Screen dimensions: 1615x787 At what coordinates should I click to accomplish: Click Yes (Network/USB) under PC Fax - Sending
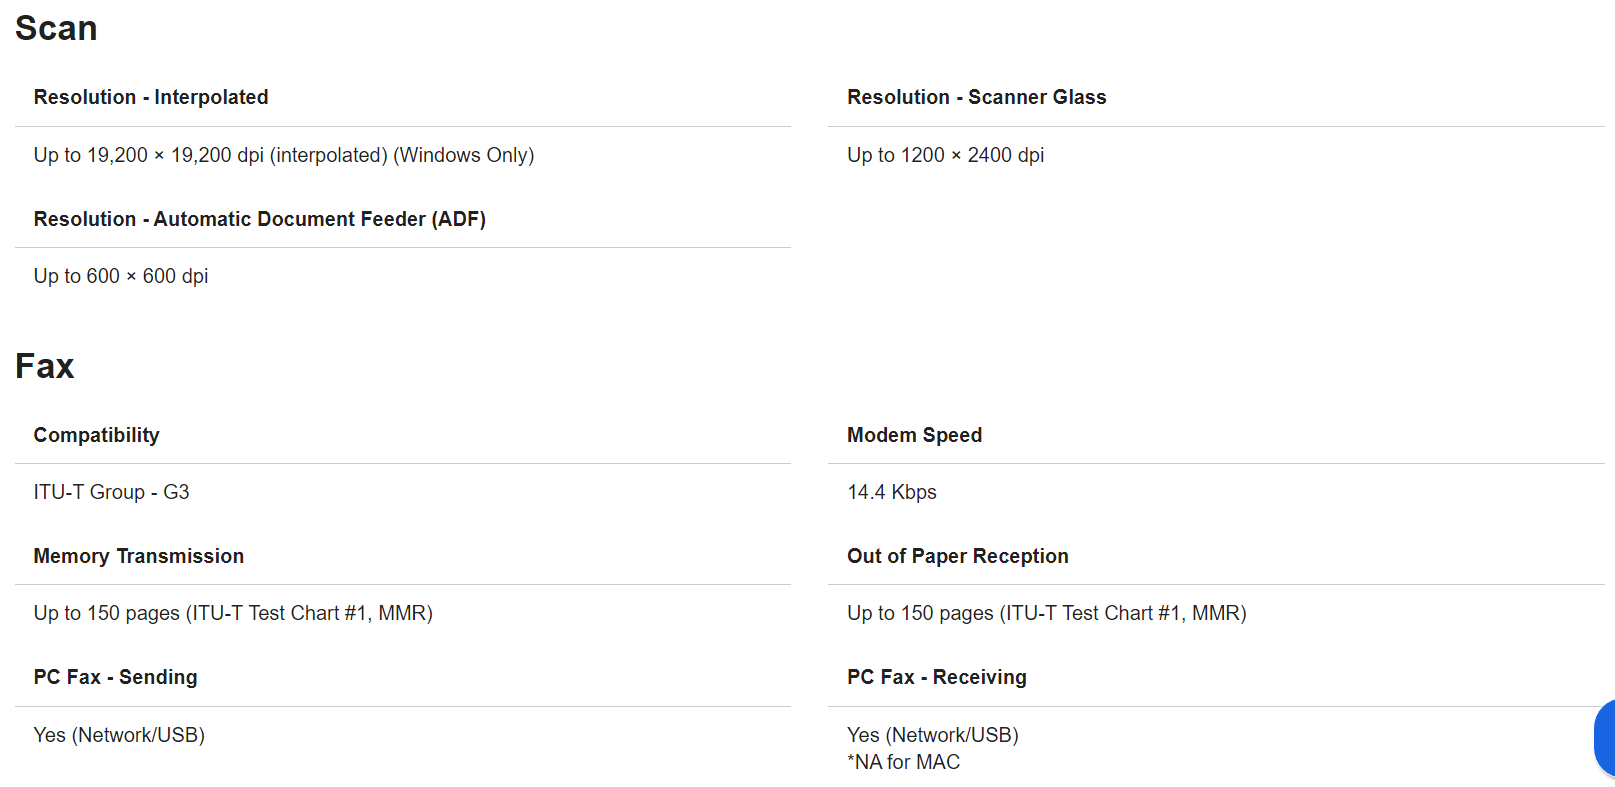[x=119, y=735]
